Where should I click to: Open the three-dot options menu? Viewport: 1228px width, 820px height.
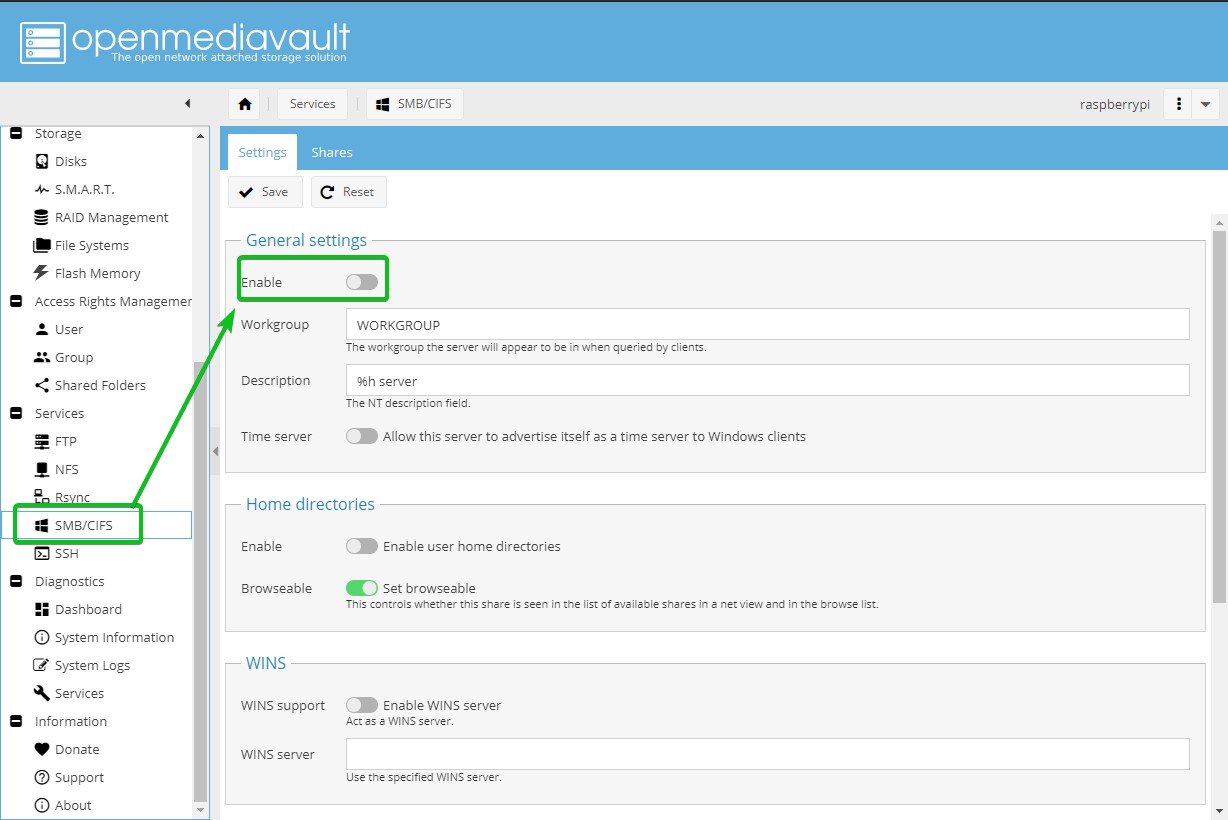click(x=1179, y=104)
